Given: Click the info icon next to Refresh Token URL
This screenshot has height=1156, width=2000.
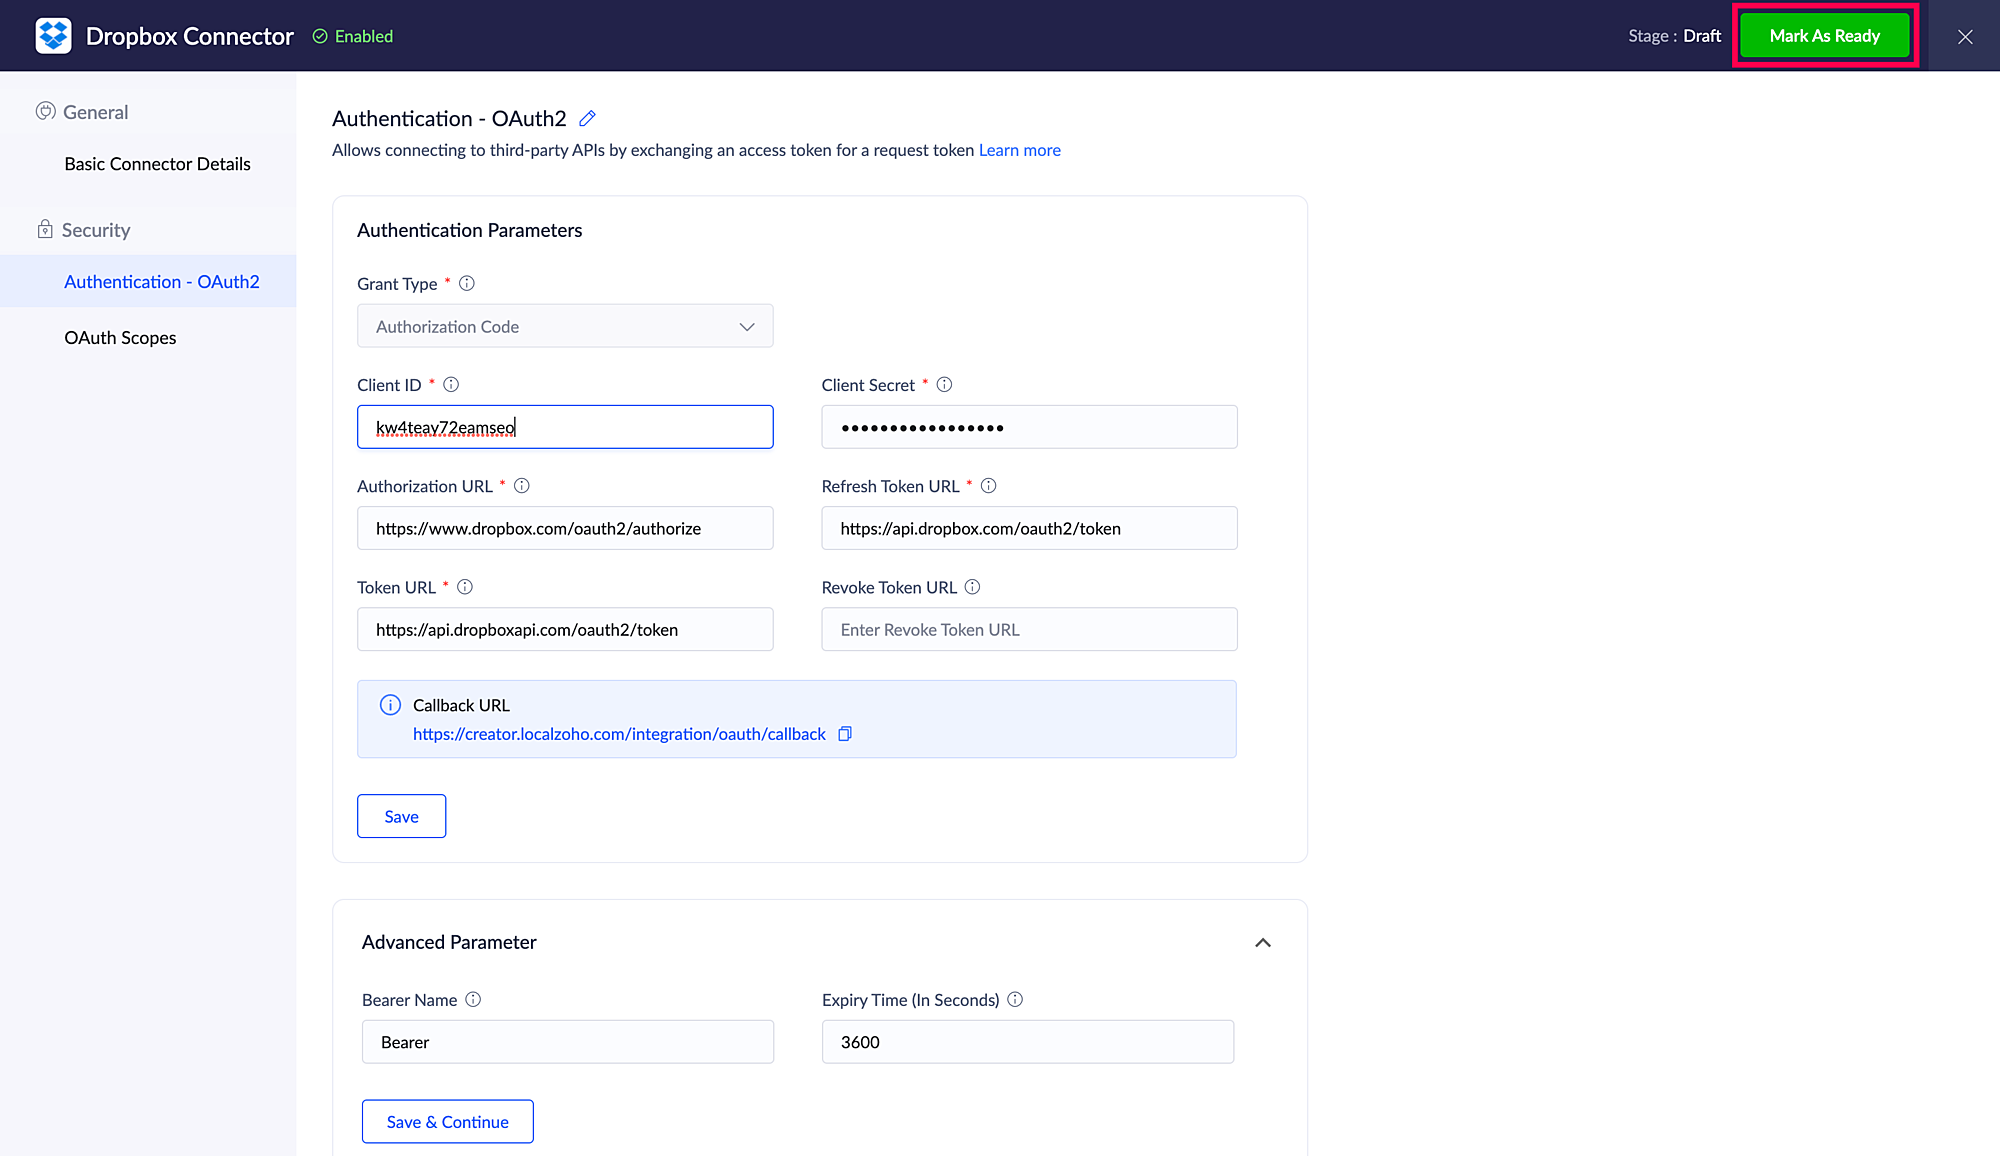Looking at the screenshot, I should (988, 486).
